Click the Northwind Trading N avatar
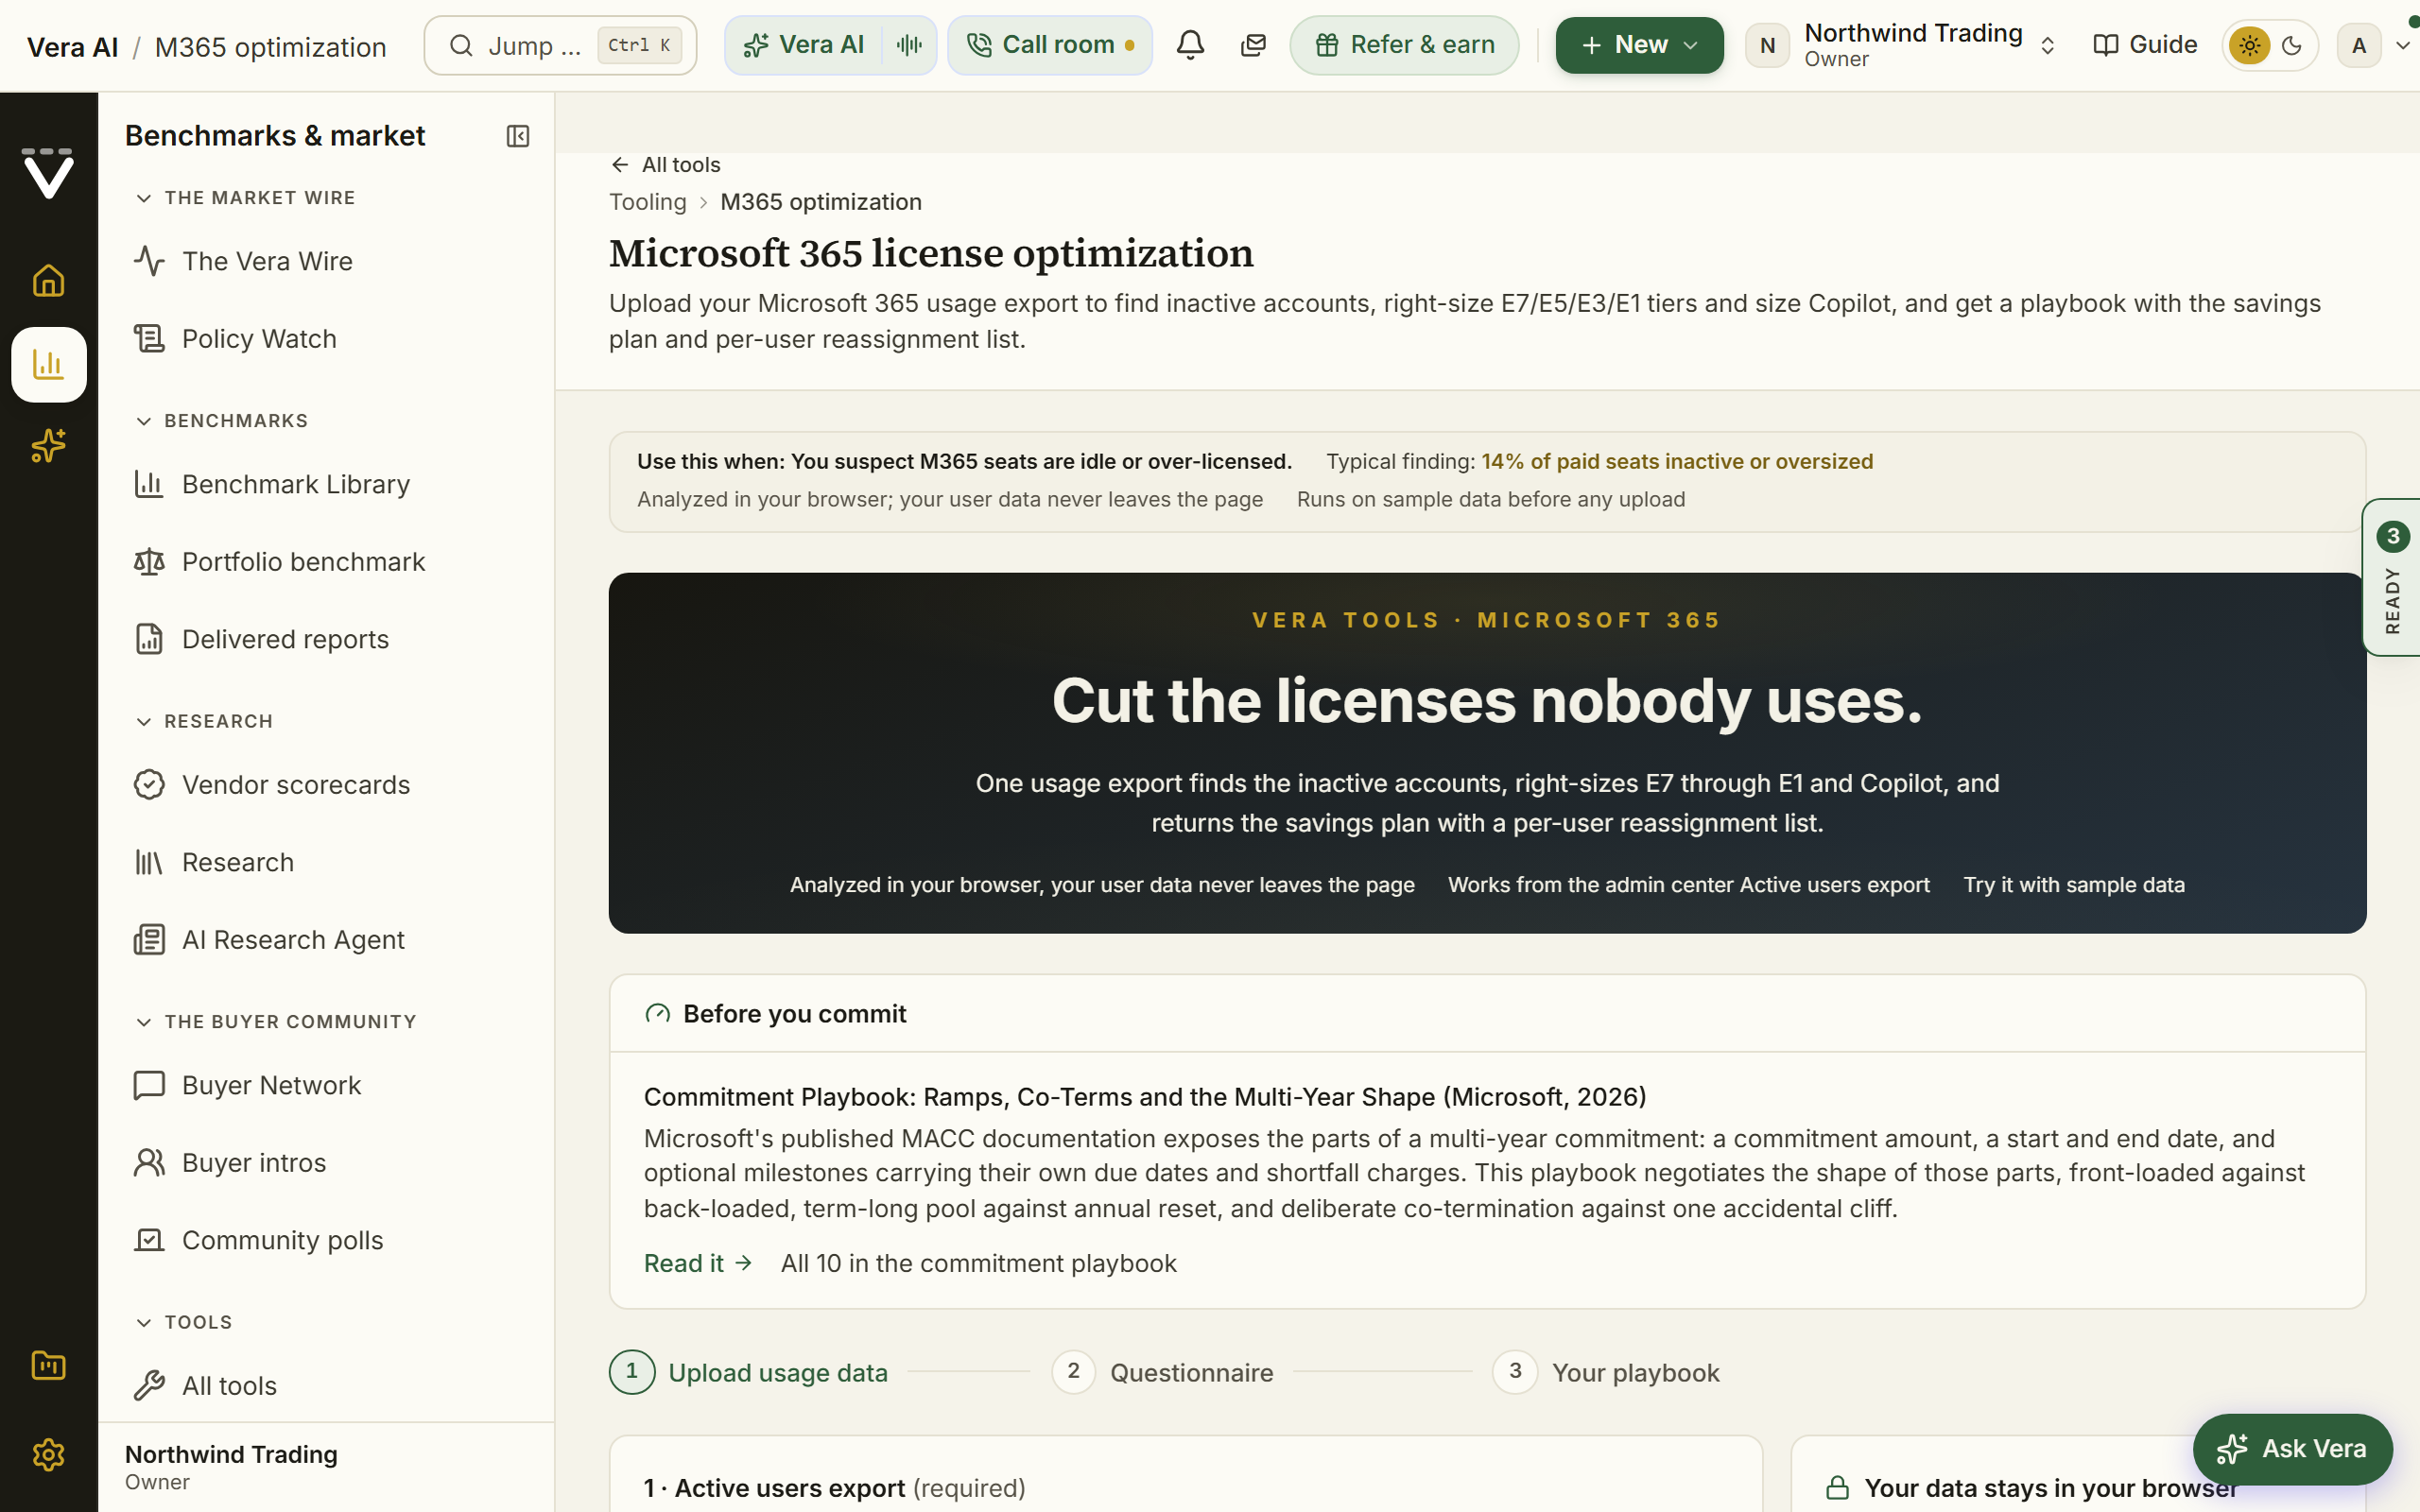Viewport: 2420px width, 1512px height. (1767, 45)
